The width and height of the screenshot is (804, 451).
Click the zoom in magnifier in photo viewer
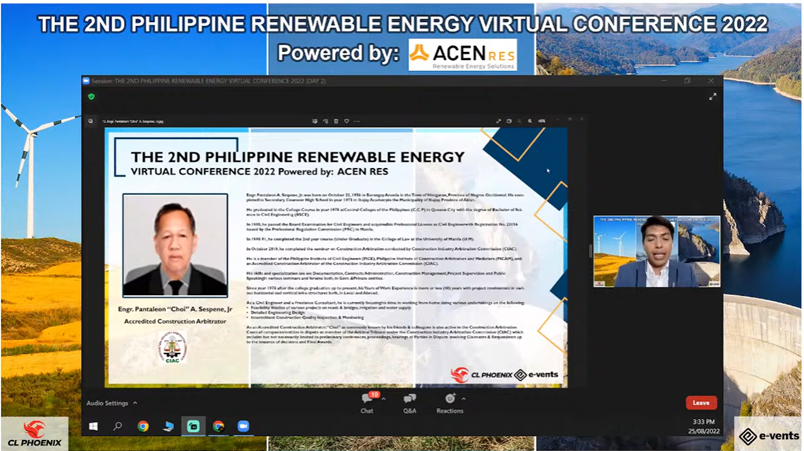tap(530, 121)
